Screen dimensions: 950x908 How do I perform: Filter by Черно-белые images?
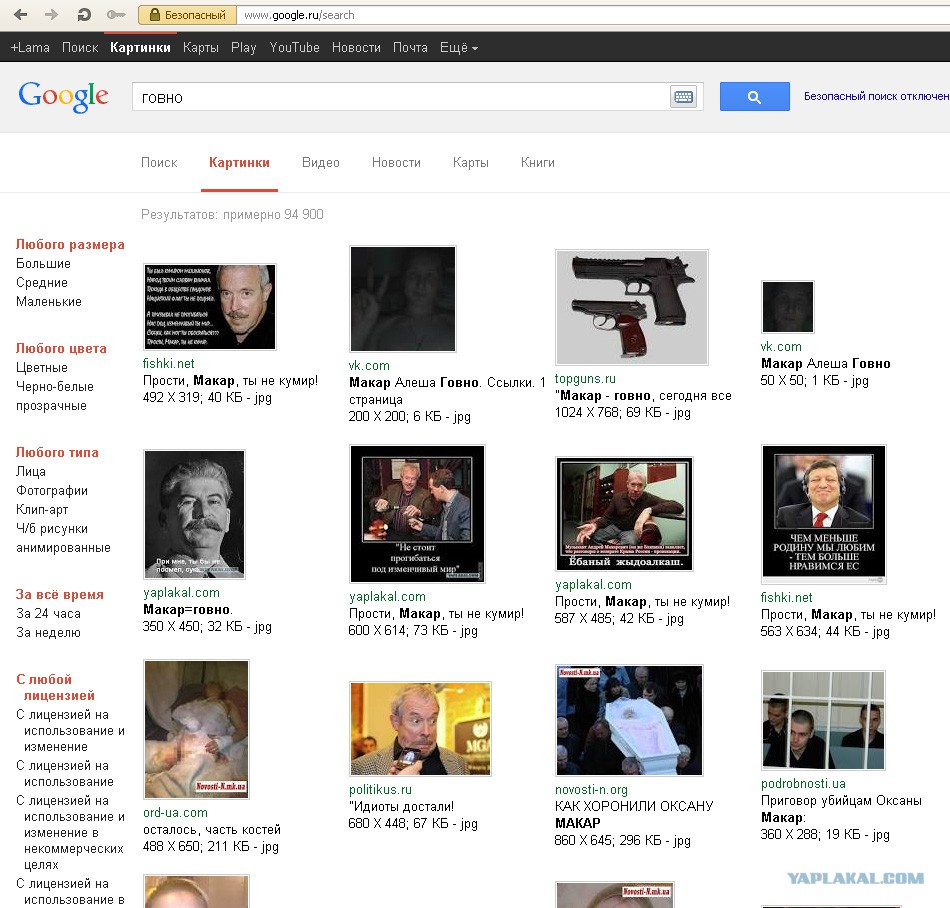pyautogui.click(x=55, y=386)
